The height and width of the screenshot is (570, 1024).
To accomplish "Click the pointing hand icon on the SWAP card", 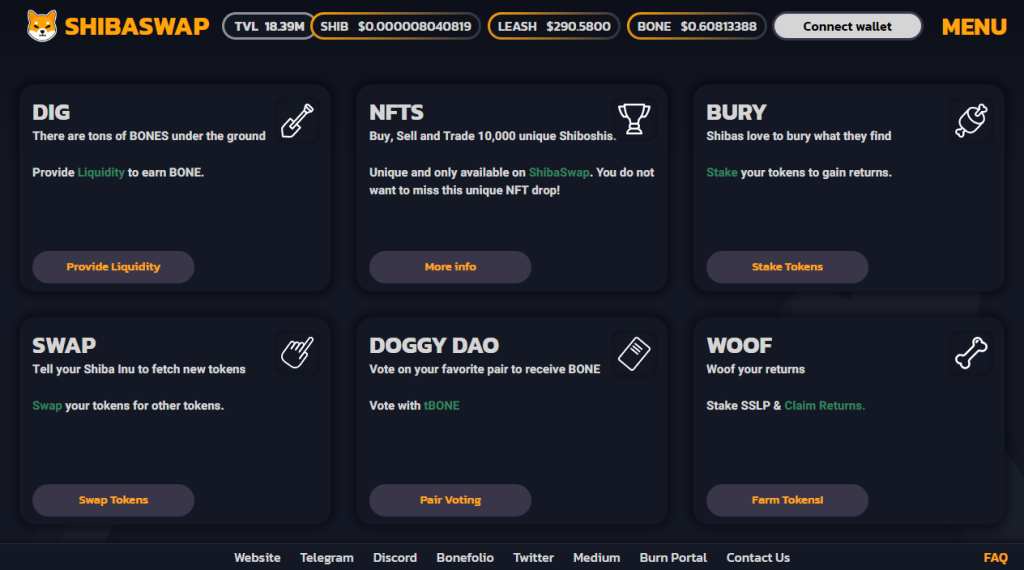I will [x=297, y=353].
